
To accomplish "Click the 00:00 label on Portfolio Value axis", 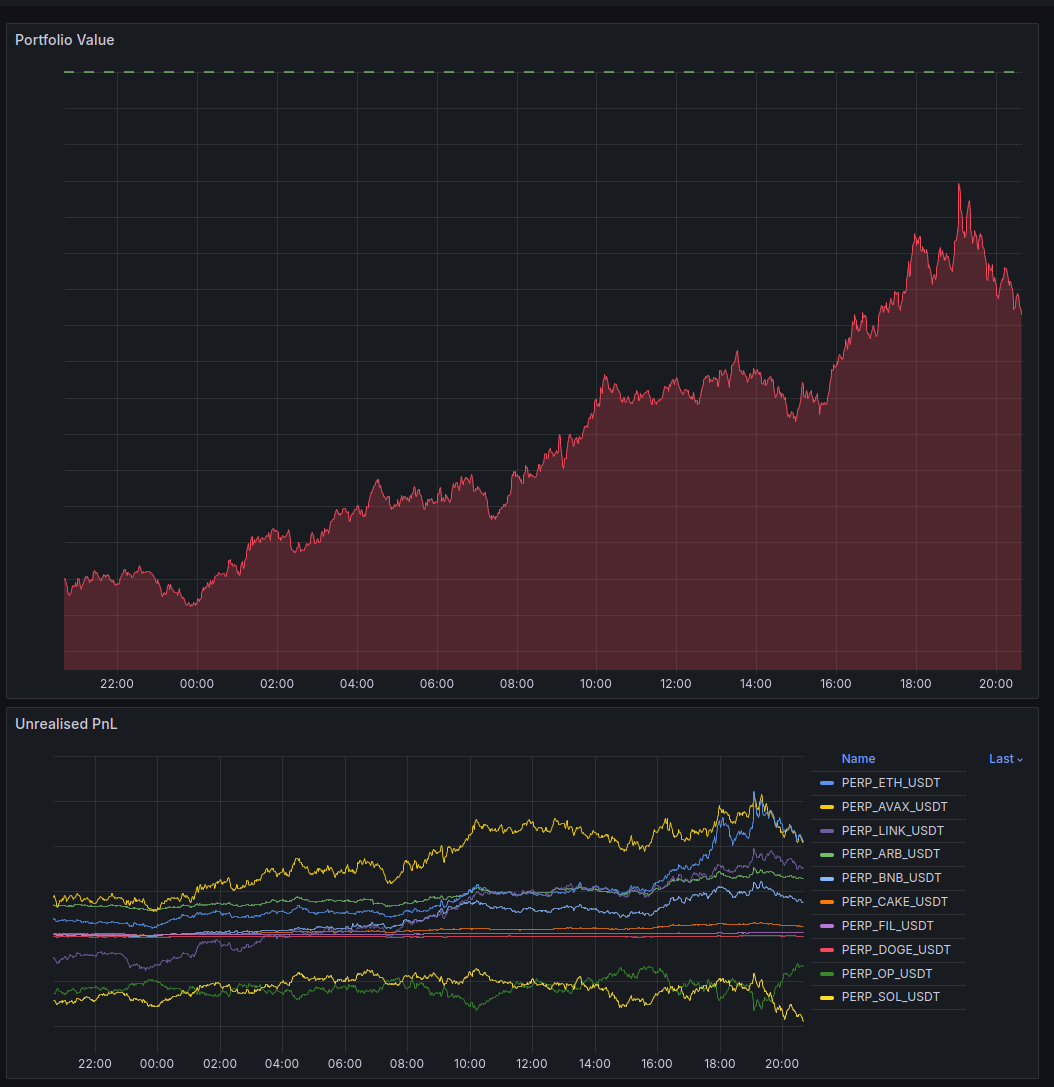I will [x=197, y=684].
